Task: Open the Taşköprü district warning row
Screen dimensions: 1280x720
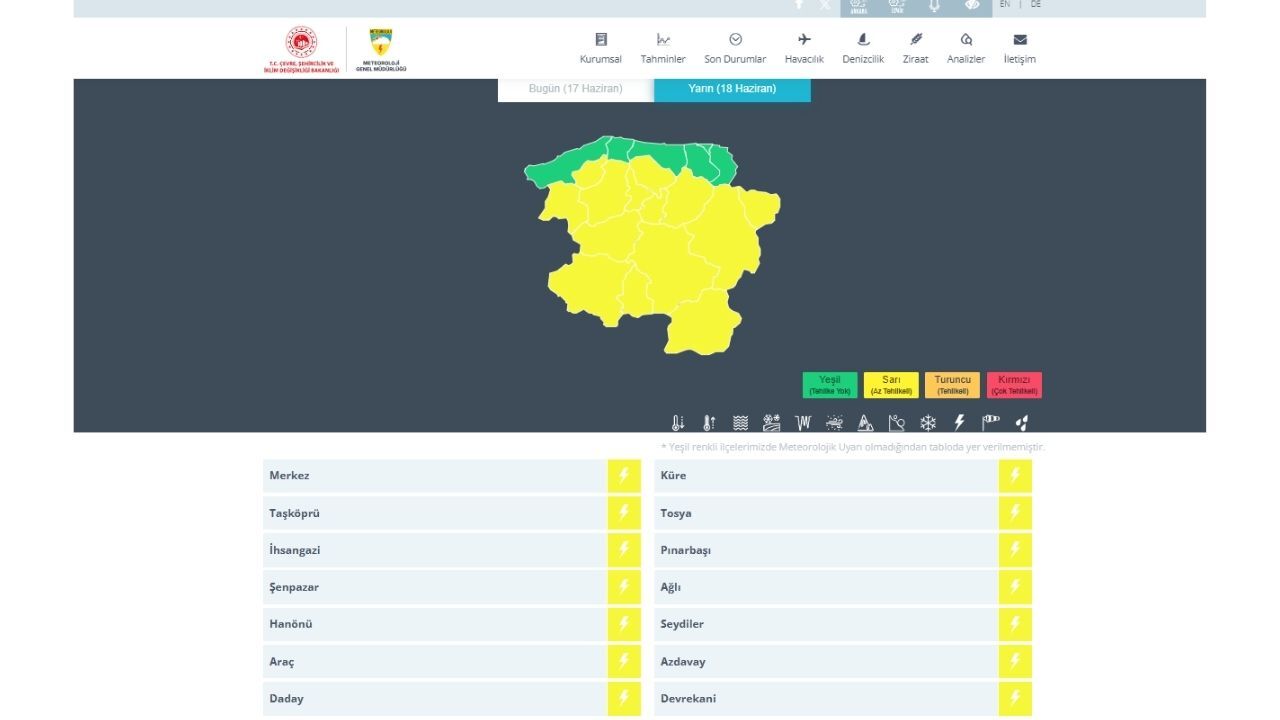Action: click(452, 513)
